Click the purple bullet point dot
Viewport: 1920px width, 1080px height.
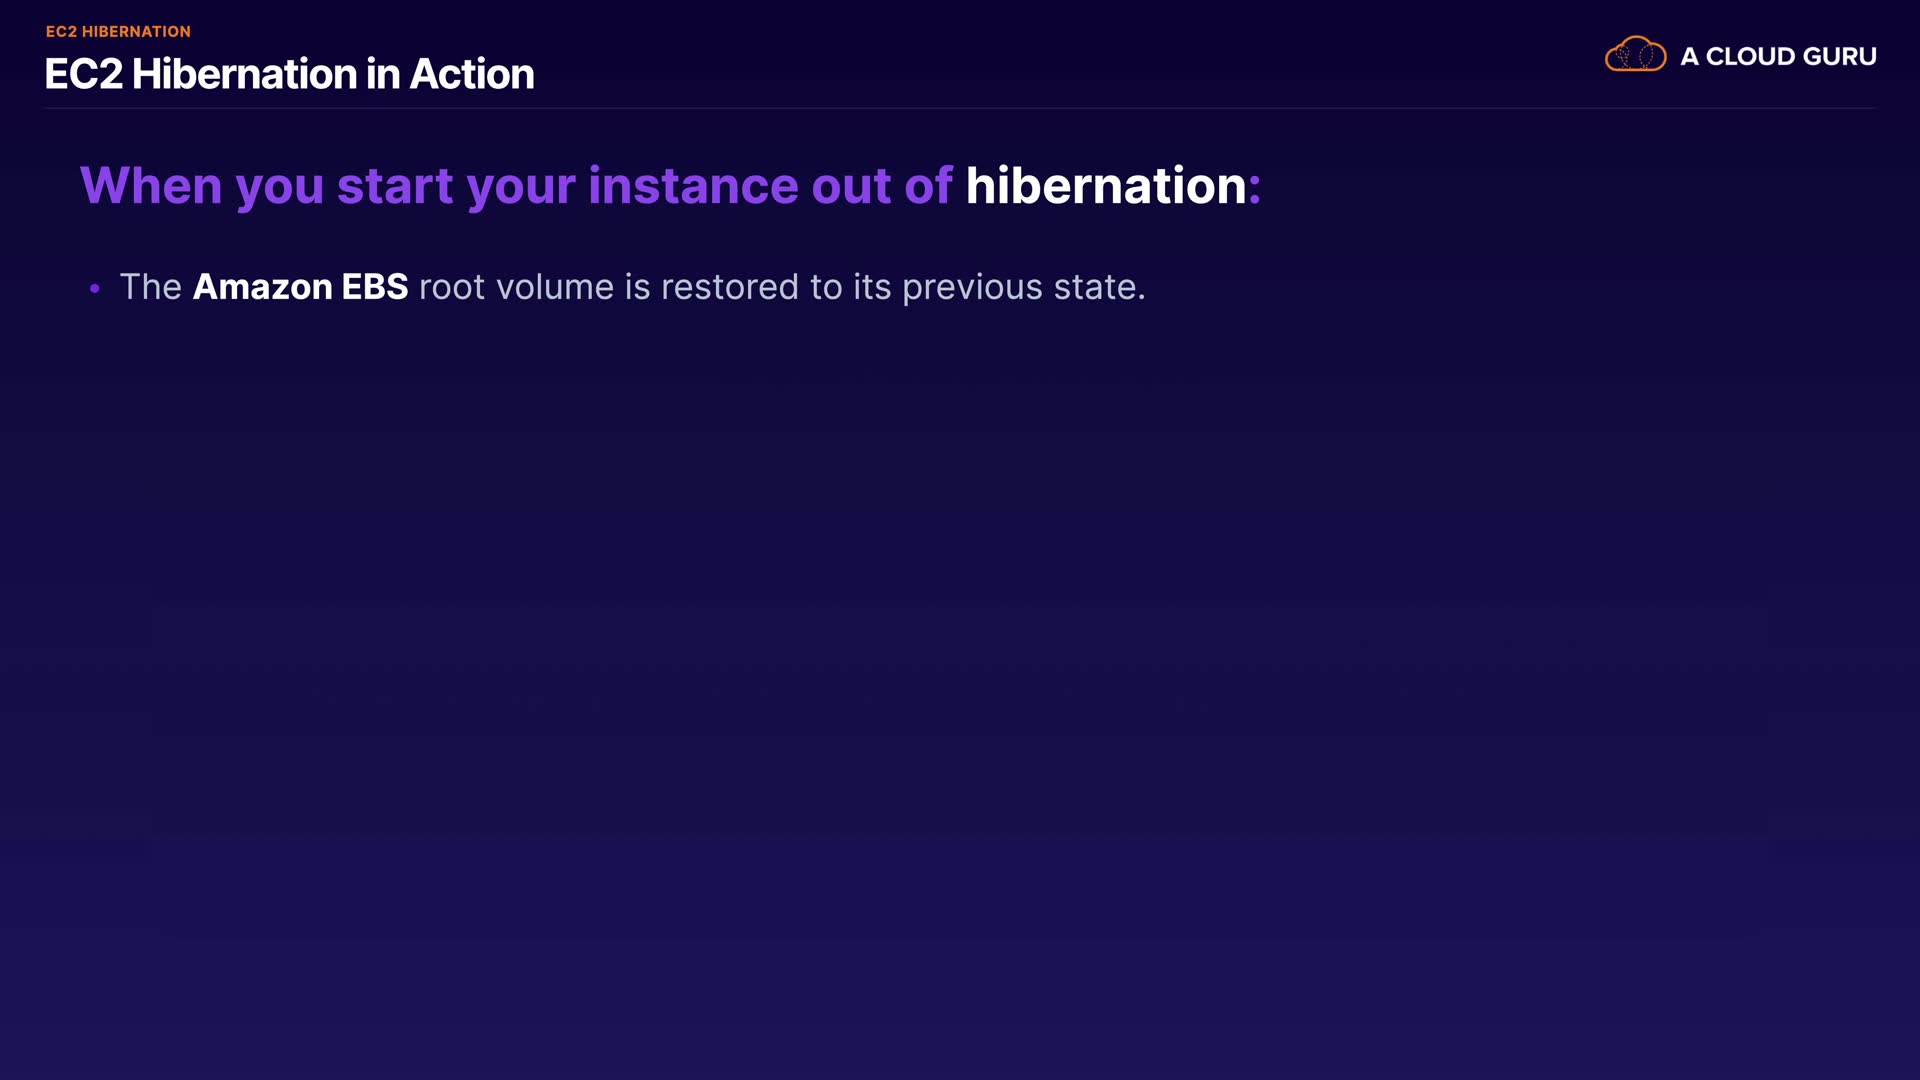click(x=95, y=289)
